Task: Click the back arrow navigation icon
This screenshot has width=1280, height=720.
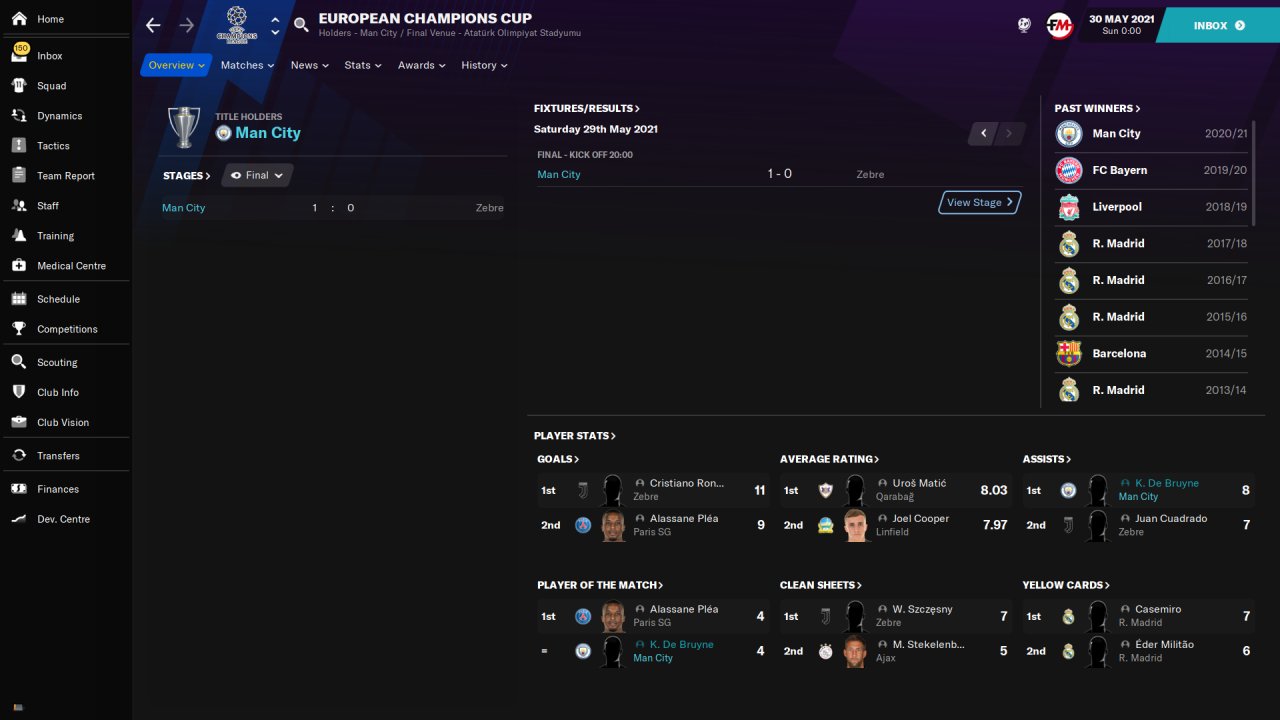Action: pos(153,25)
